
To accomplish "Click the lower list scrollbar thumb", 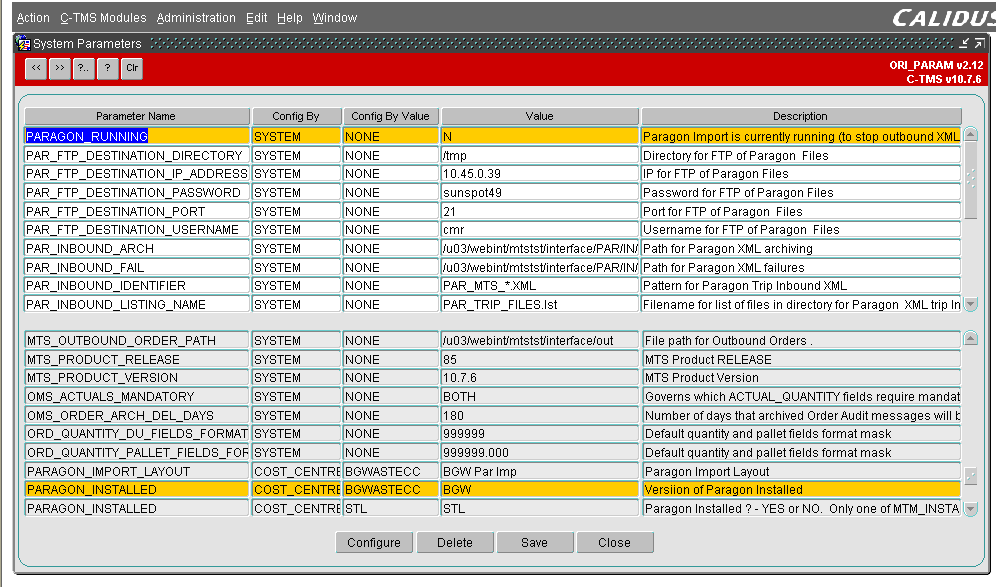I will pyautogui.click(x=971, y=475).
